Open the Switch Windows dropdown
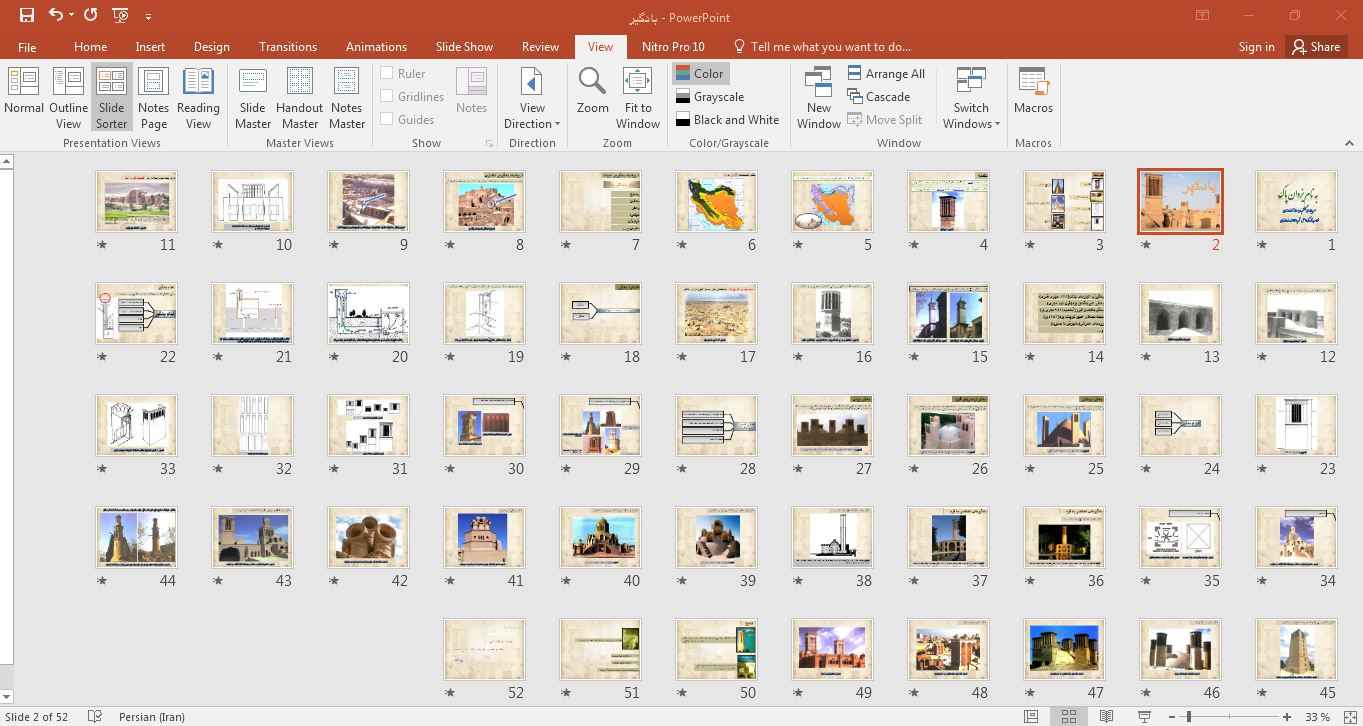The width and height of the screenshot is (1363, 726). click(970, 115)
